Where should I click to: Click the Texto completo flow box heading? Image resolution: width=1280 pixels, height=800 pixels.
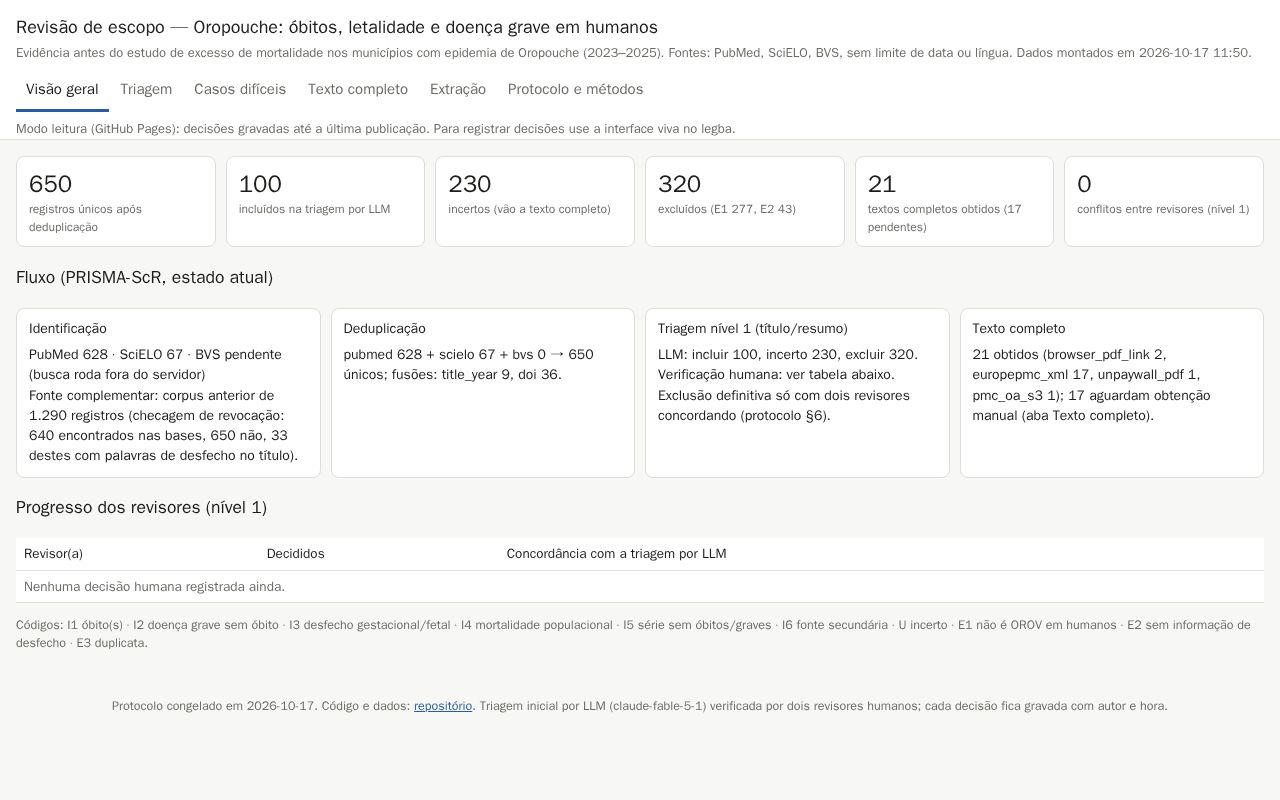(x=1019, y=329)
